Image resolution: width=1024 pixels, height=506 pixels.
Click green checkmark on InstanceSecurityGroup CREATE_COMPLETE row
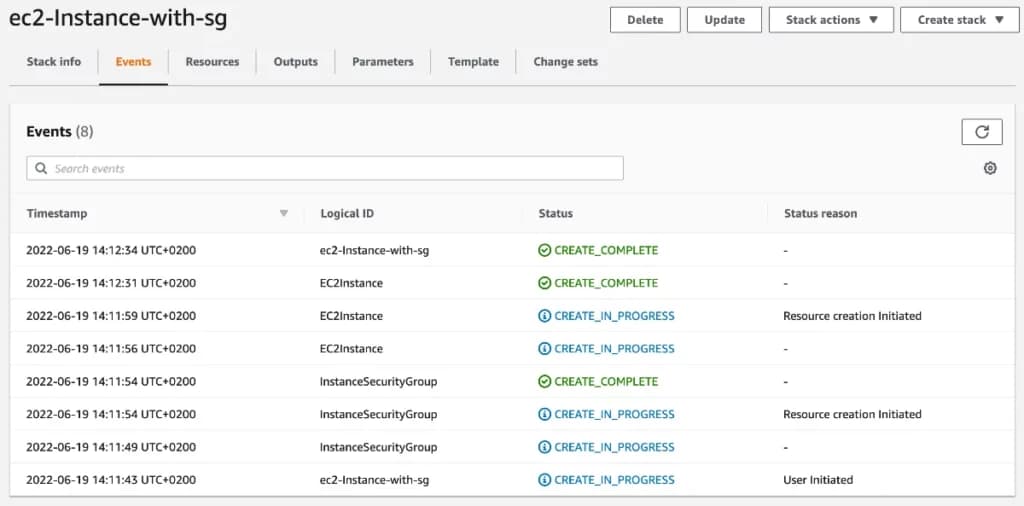click(545, 381)
